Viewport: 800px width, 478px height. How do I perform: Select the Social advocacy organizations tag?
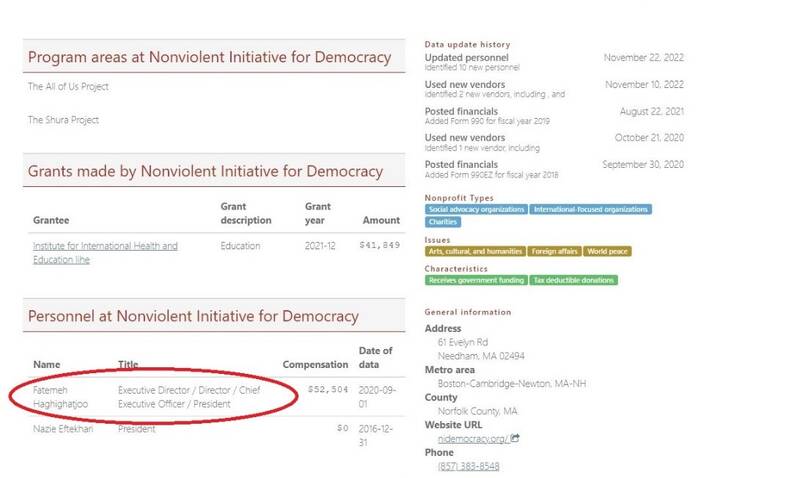[x=476, y=209]
